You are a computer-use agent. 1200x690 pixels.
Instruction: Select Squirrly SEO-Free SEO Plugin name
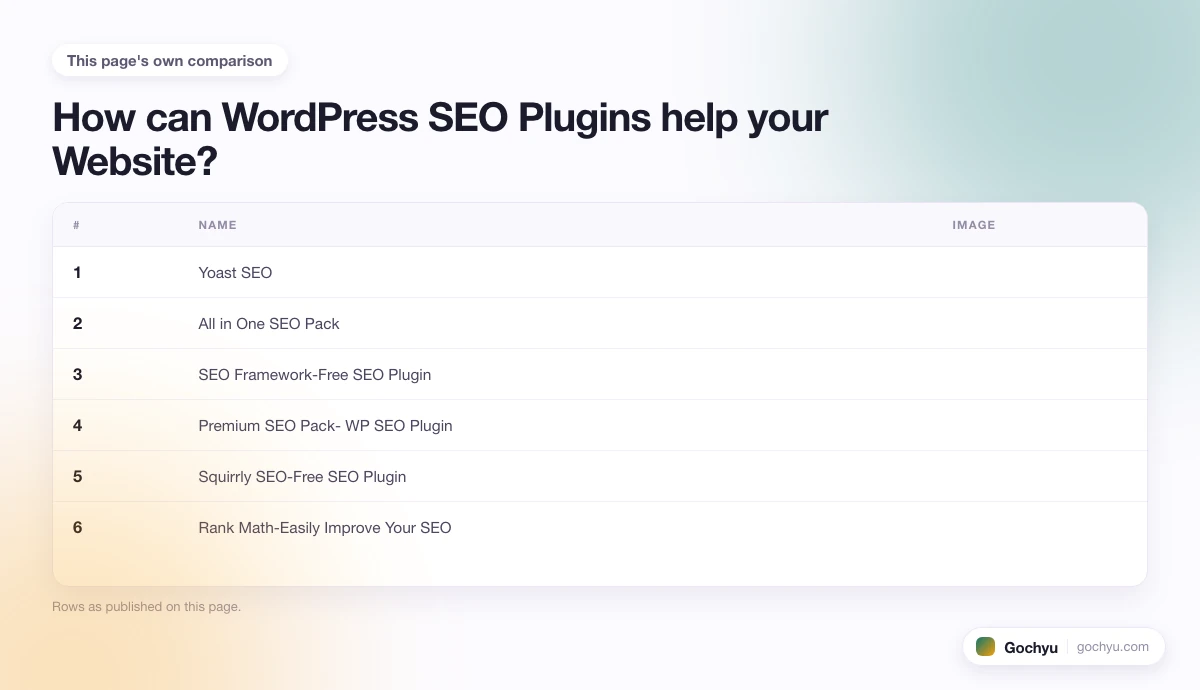click(x=302, y=476)
